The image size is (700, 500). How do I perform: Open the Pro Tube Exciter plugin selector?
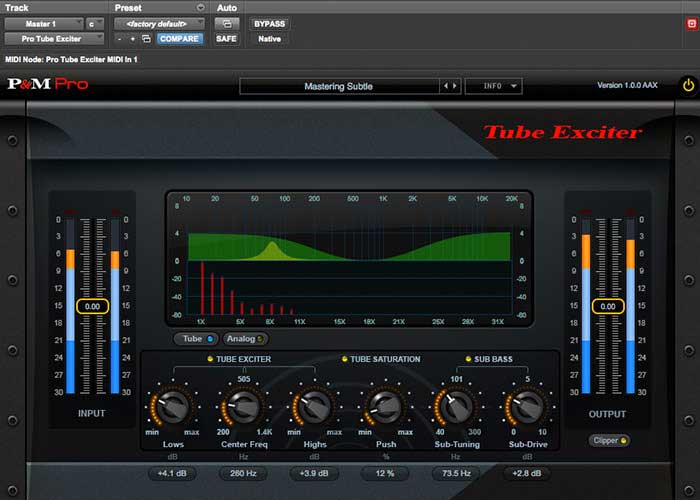pyautogui.click(x=54, y=39)
